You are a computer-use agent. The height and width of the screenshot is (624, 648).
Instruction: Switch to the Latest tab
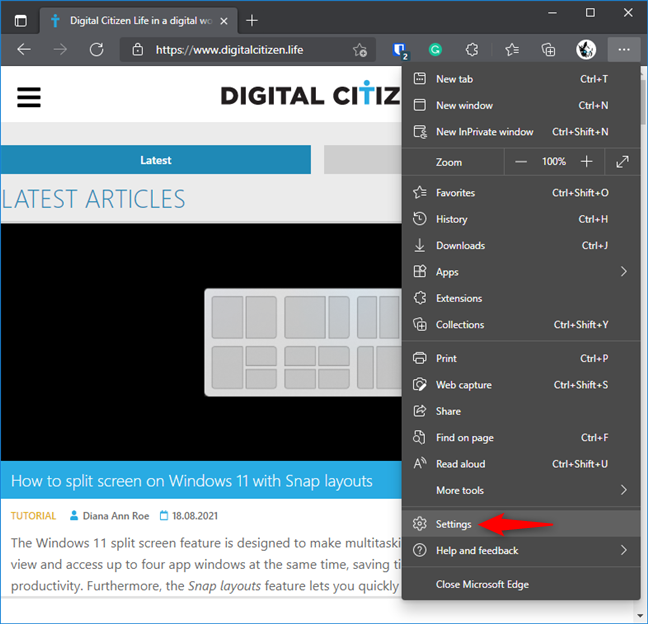pyautogui.click(x=156, y=160)
